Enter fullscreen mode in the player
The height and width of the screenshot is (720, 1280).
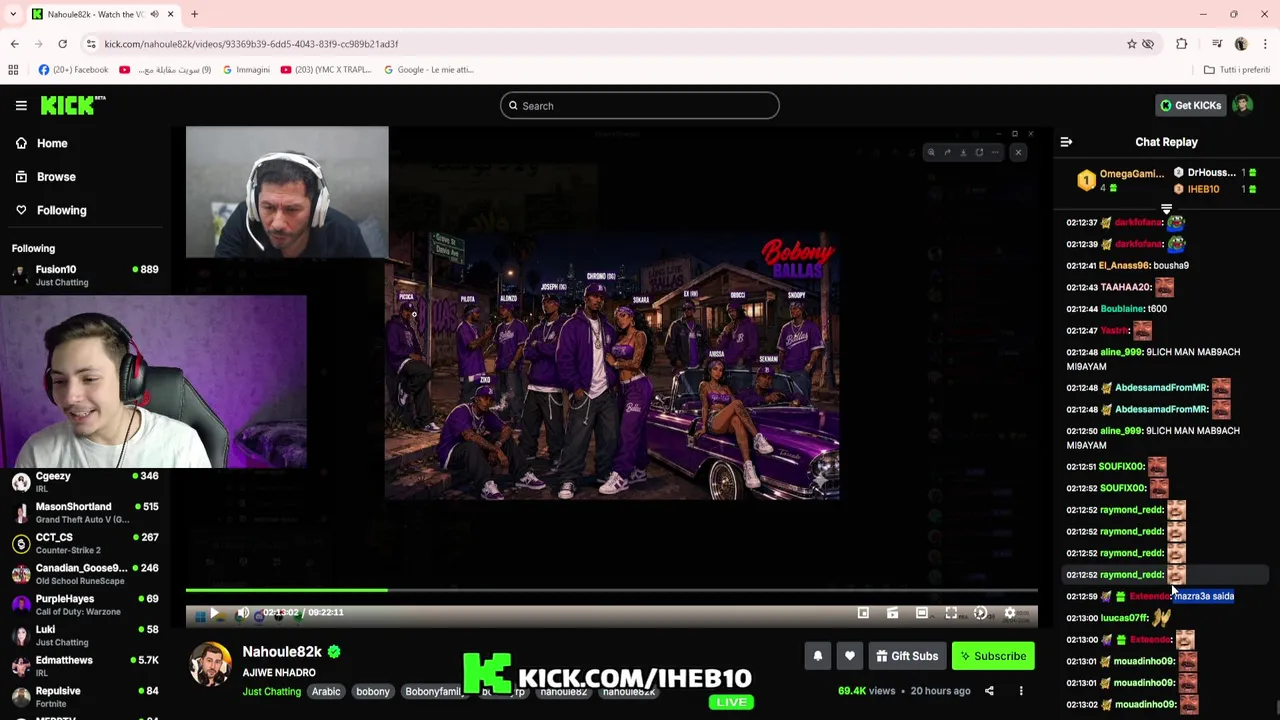click(951, 613)
